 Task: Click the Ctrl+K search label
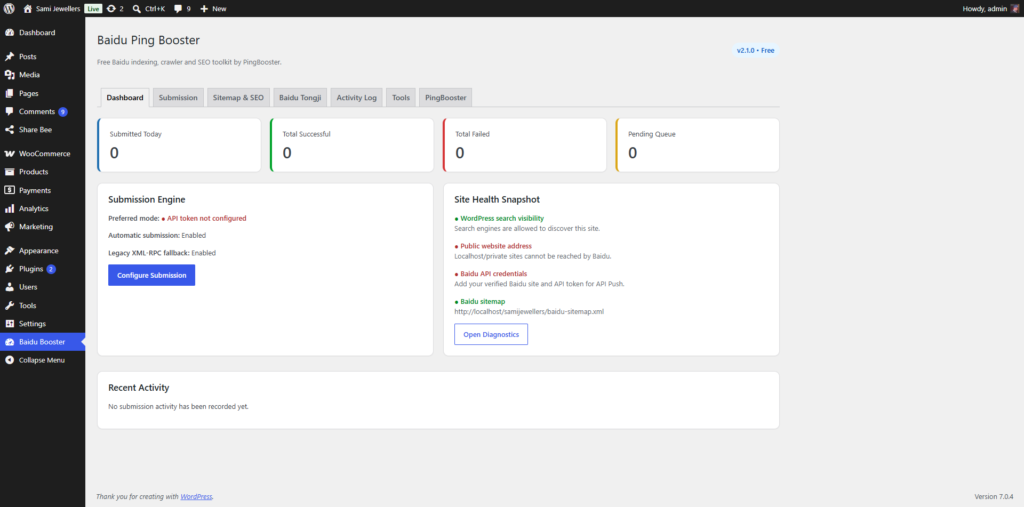point(155,9)
